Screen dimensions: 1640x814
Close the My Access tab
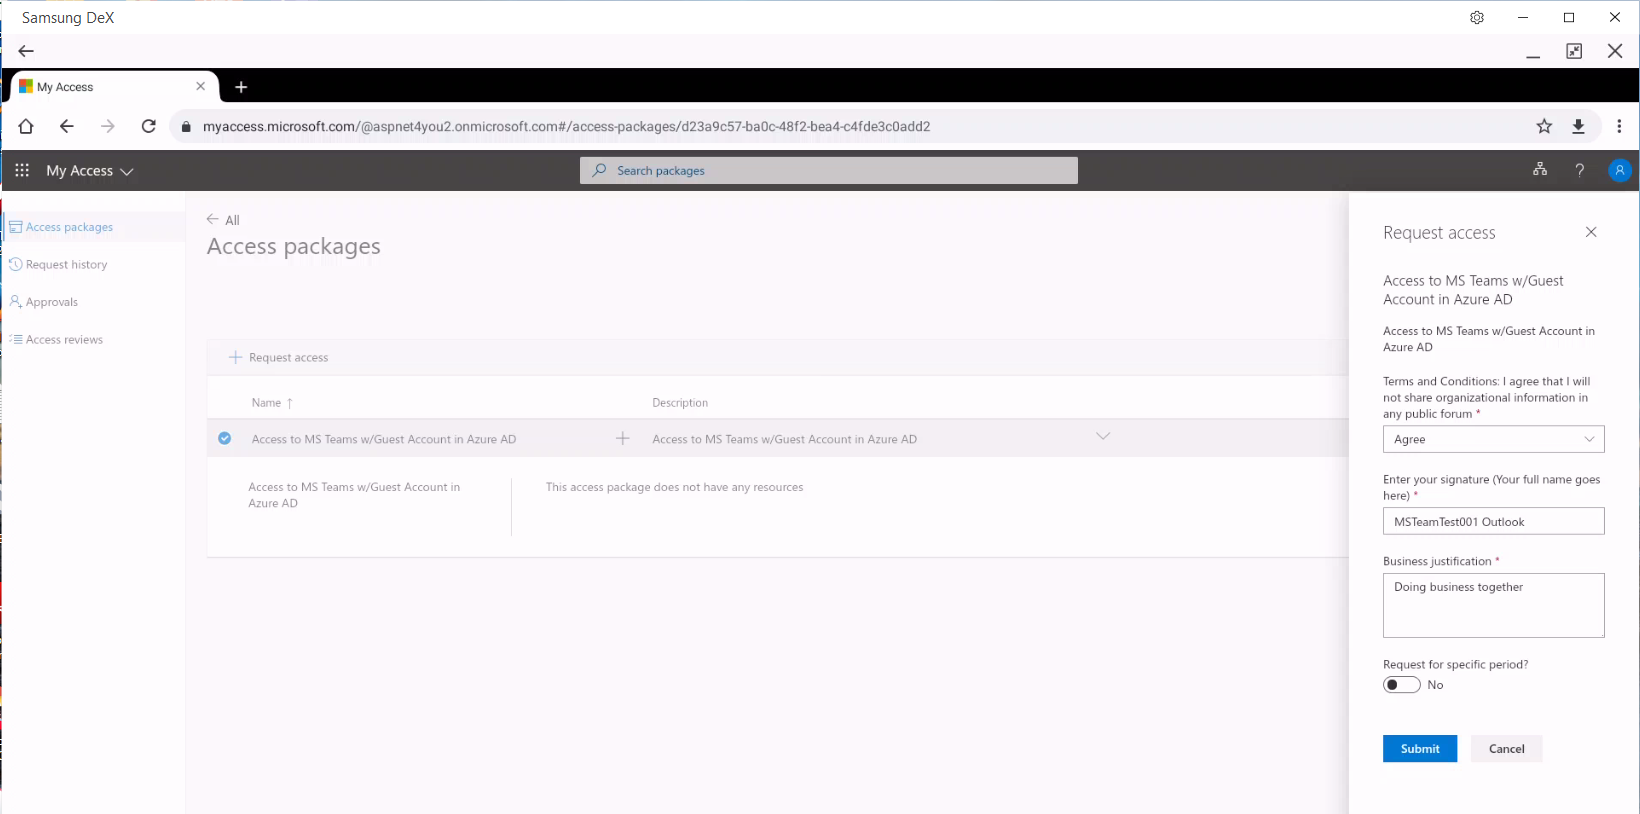coord(200,86)
